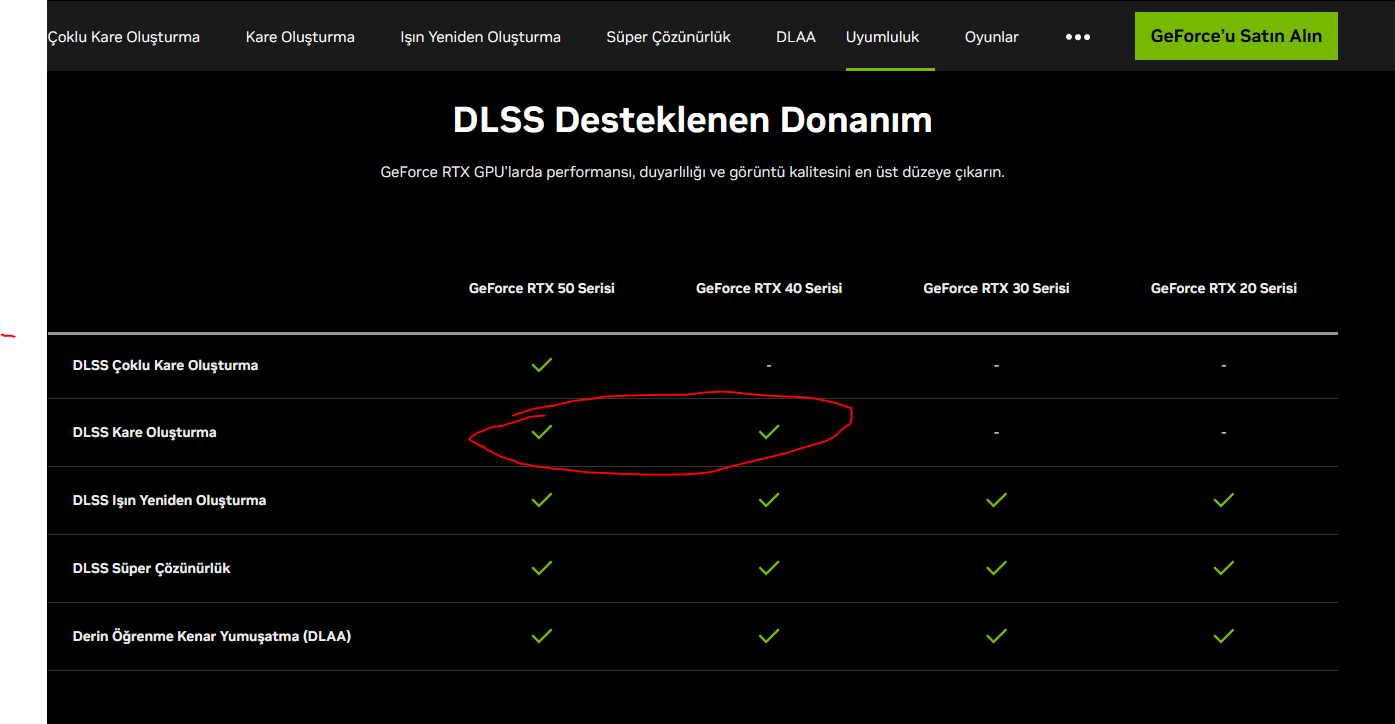Image resolution: width=1395 pixels, height=724 pixels.
Task: Select the Uyumluluk tab
Action: (x=882, y=37)
